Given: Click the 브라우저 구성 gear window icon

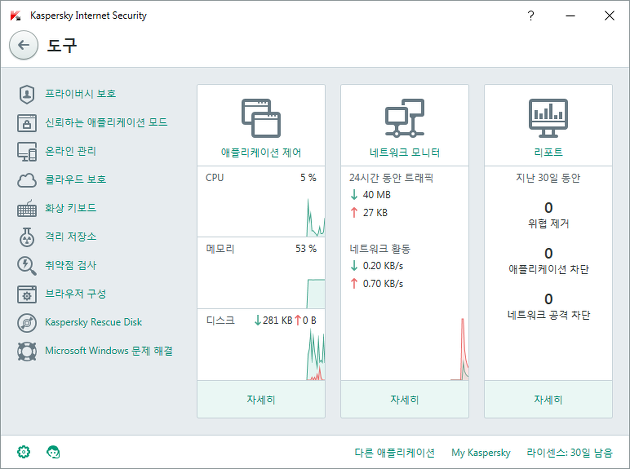Looking at the screenshot, I should point(27,294).
